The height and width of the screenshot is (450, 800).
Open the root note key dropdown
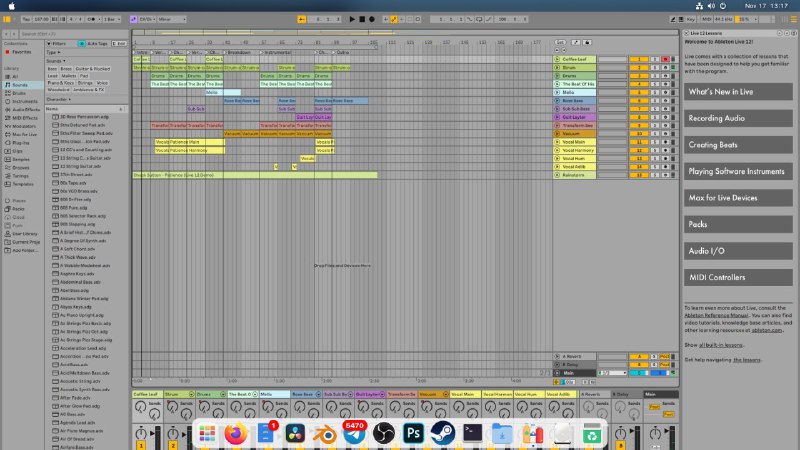tap(147, 19)
